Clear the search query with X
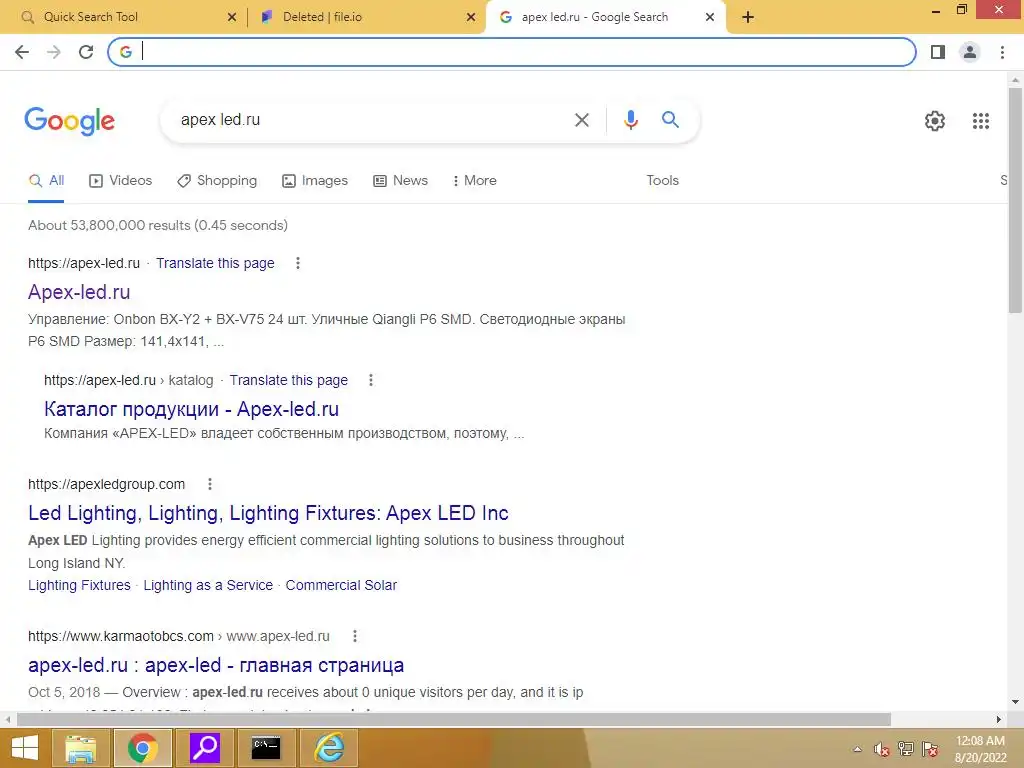Screen dimensions: 1024x768 (x=581, y=120)
